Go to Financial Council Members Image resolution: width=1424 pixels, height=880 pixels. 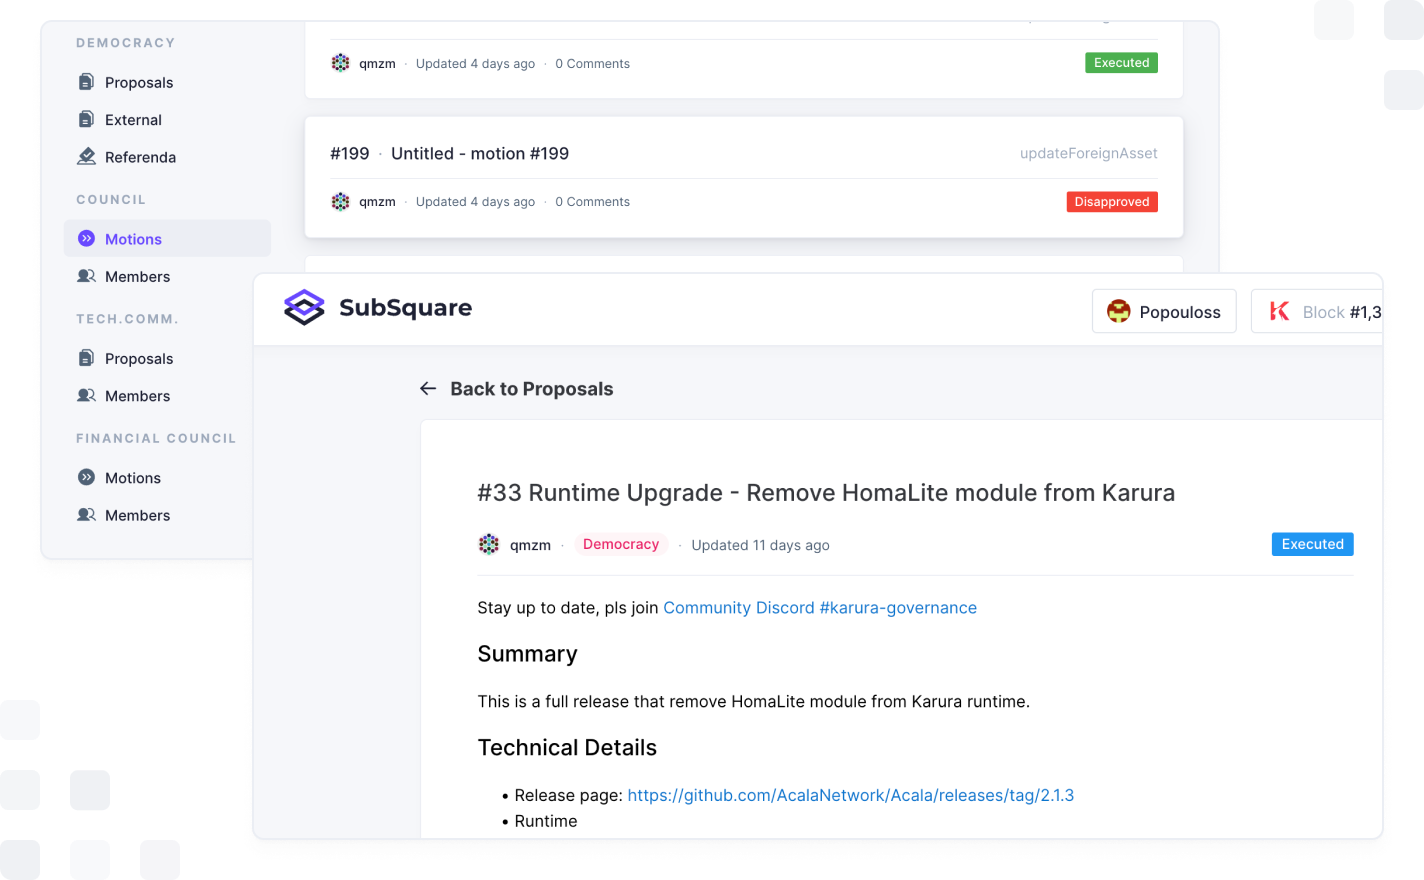pos(137,516)
